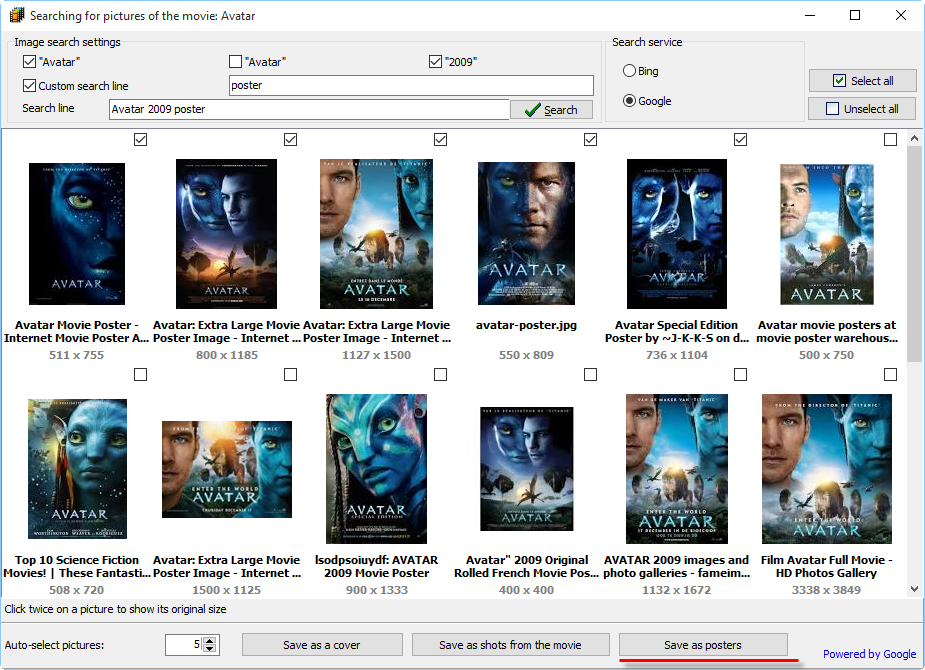Select the lsodpsoiuydf AVATAR 2009 thumbnail

[x=376, y=469]
